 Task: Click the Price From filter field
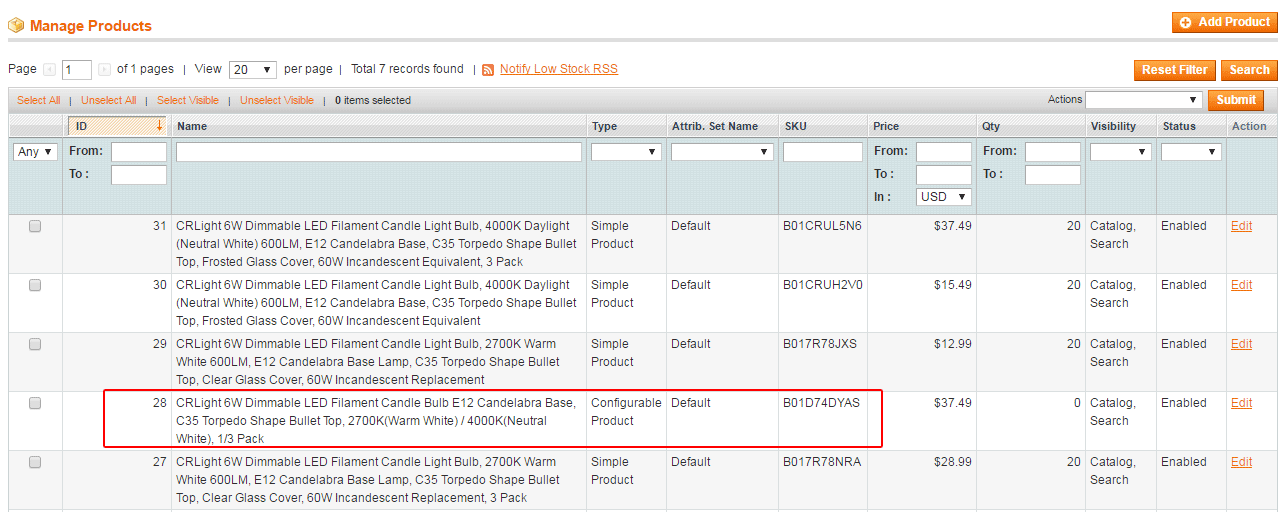coord(944,152)
